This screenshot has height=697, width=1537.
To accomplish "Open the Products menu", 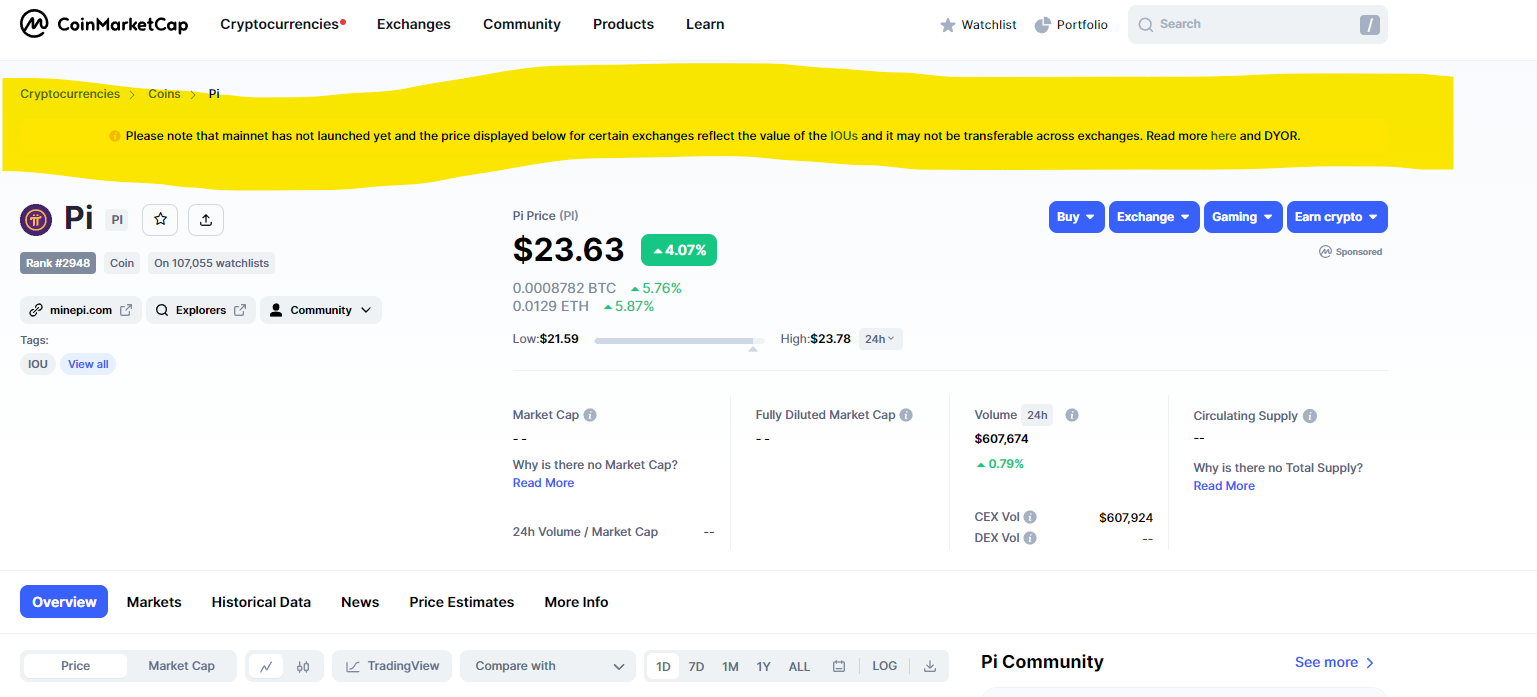I will (623, 24).
